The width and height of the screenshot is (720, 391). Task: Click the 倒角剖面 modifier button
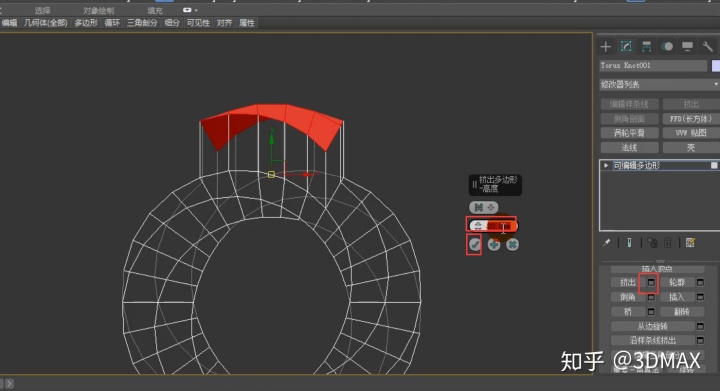pos(629,119)
